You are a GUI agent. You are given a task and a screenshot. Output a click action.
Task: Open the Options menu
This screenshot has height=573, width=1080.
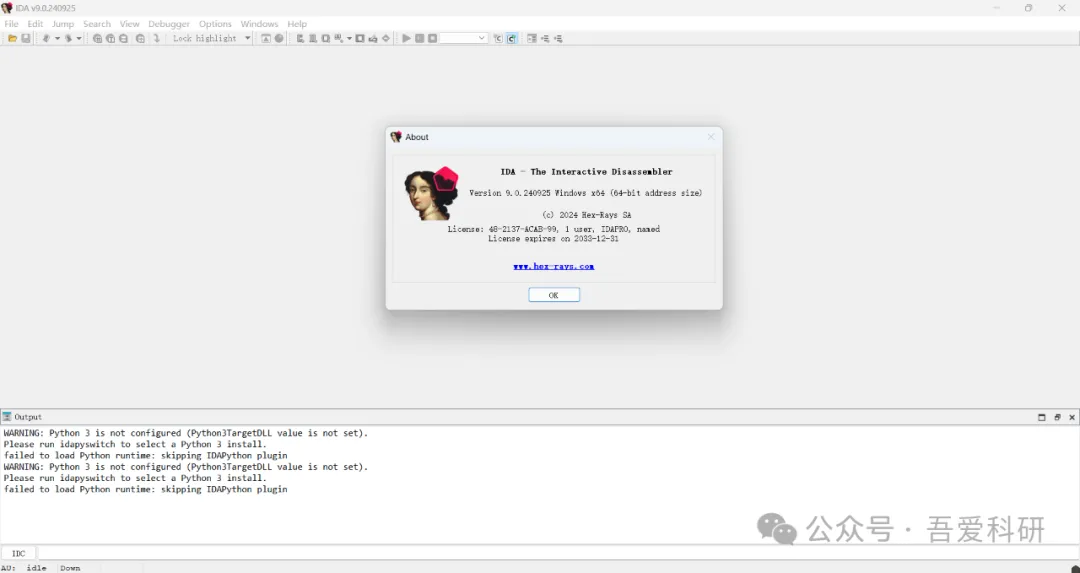point(215,23)
